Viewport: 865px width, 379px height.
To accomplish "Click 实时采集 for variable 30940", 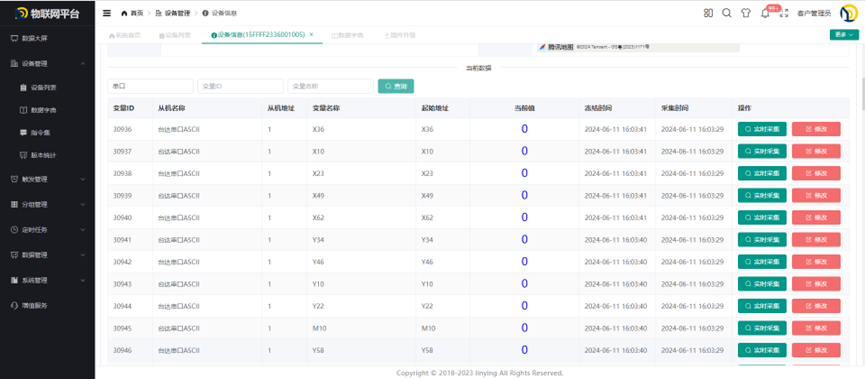I will click(x=762, y=217).
